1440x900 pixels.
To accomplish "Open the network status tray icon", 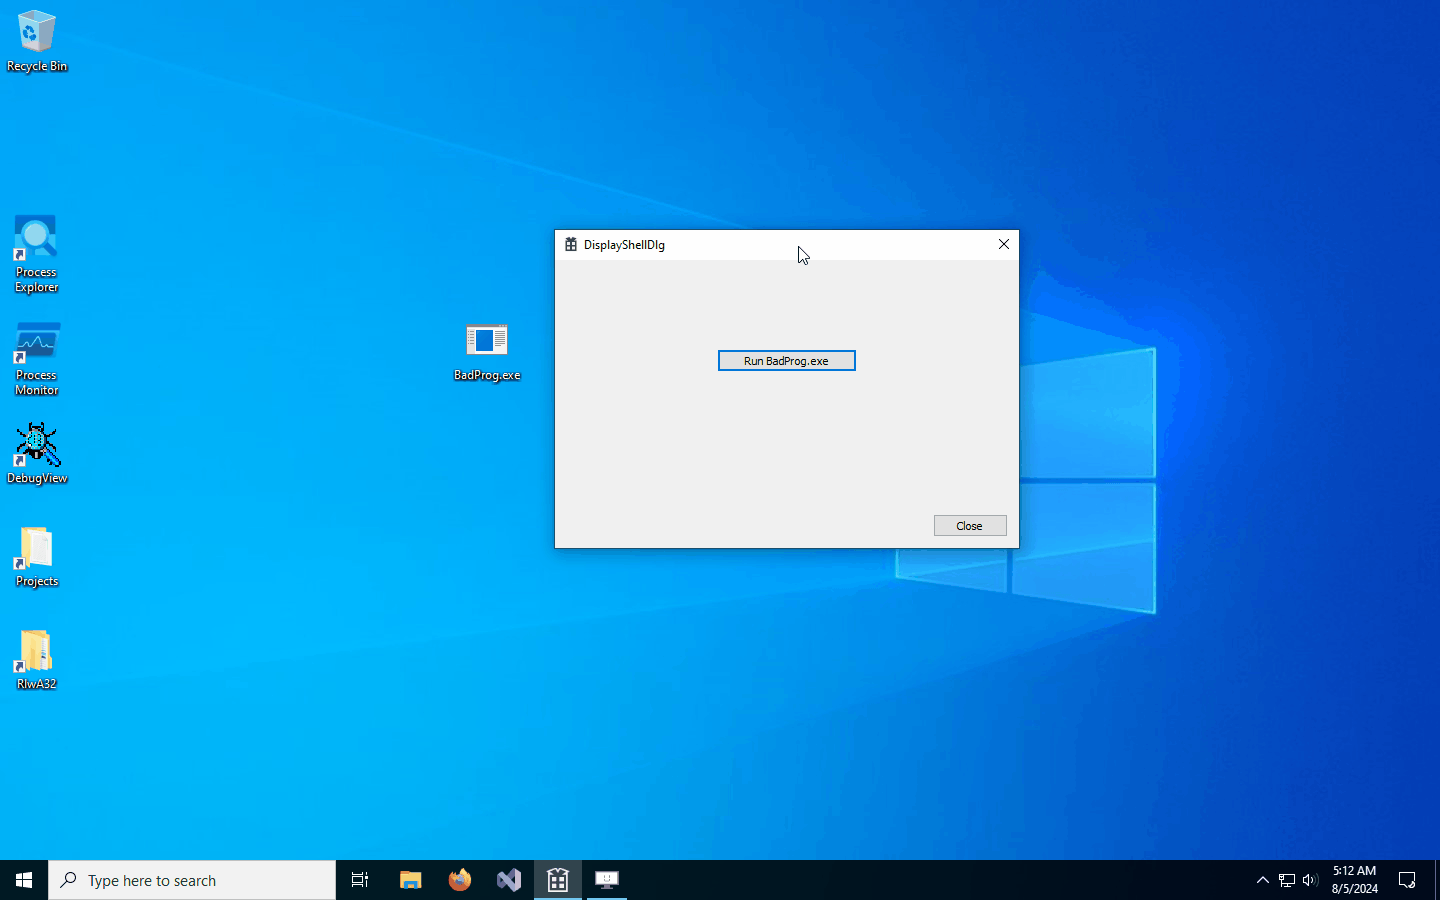I will point(1287,880).
